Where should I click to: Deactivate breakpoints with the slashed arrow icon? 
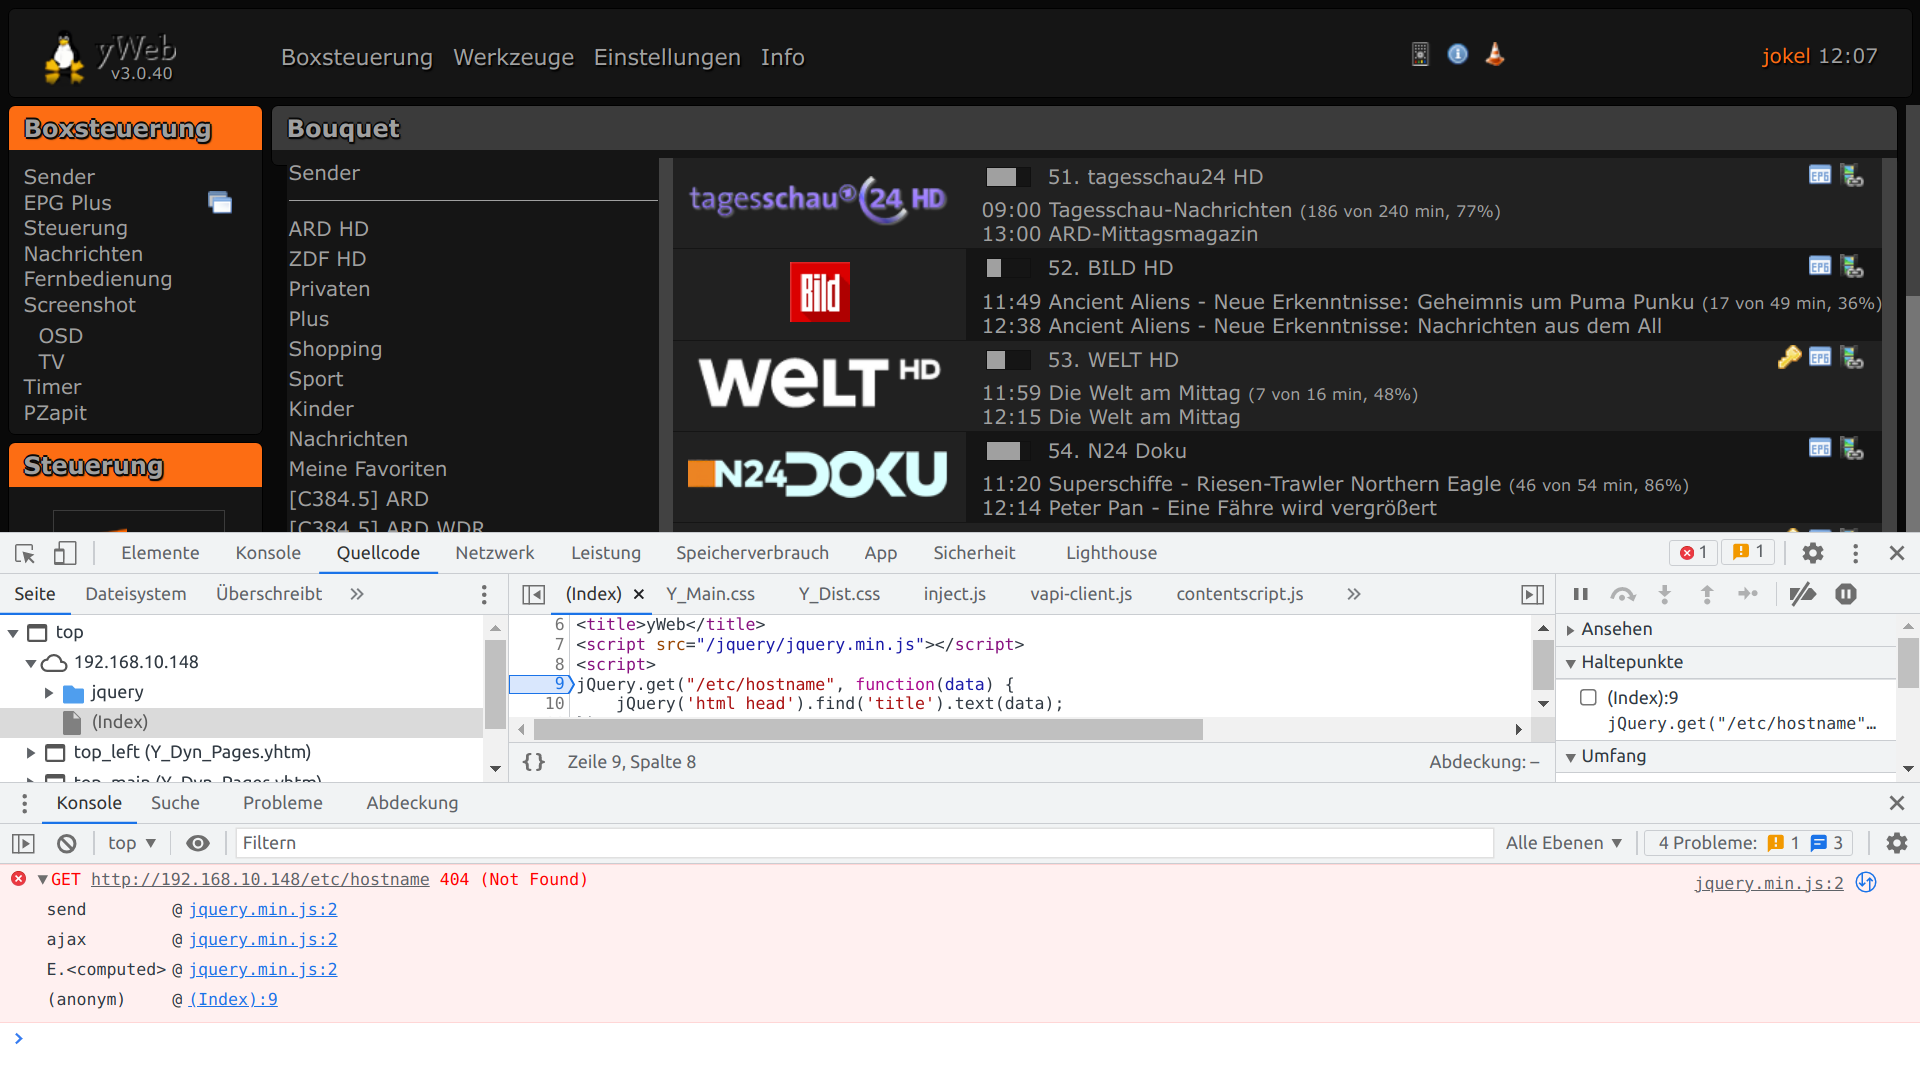coord(1802,594)
